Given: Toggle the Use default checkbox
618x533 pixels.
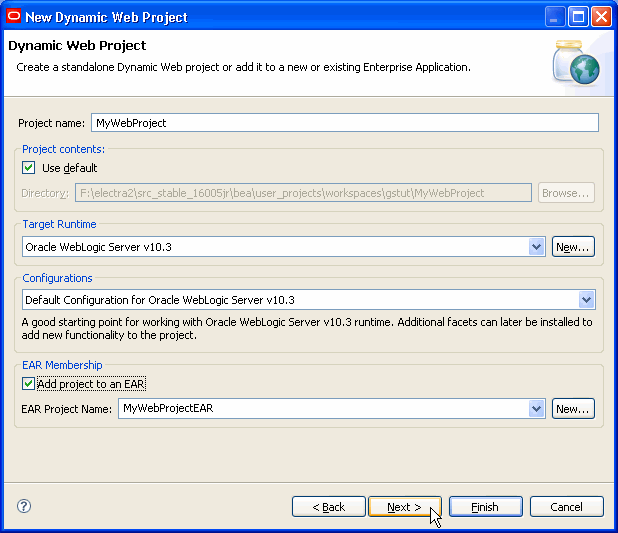Looking at the screenshot, I should (x=28, y=168).
